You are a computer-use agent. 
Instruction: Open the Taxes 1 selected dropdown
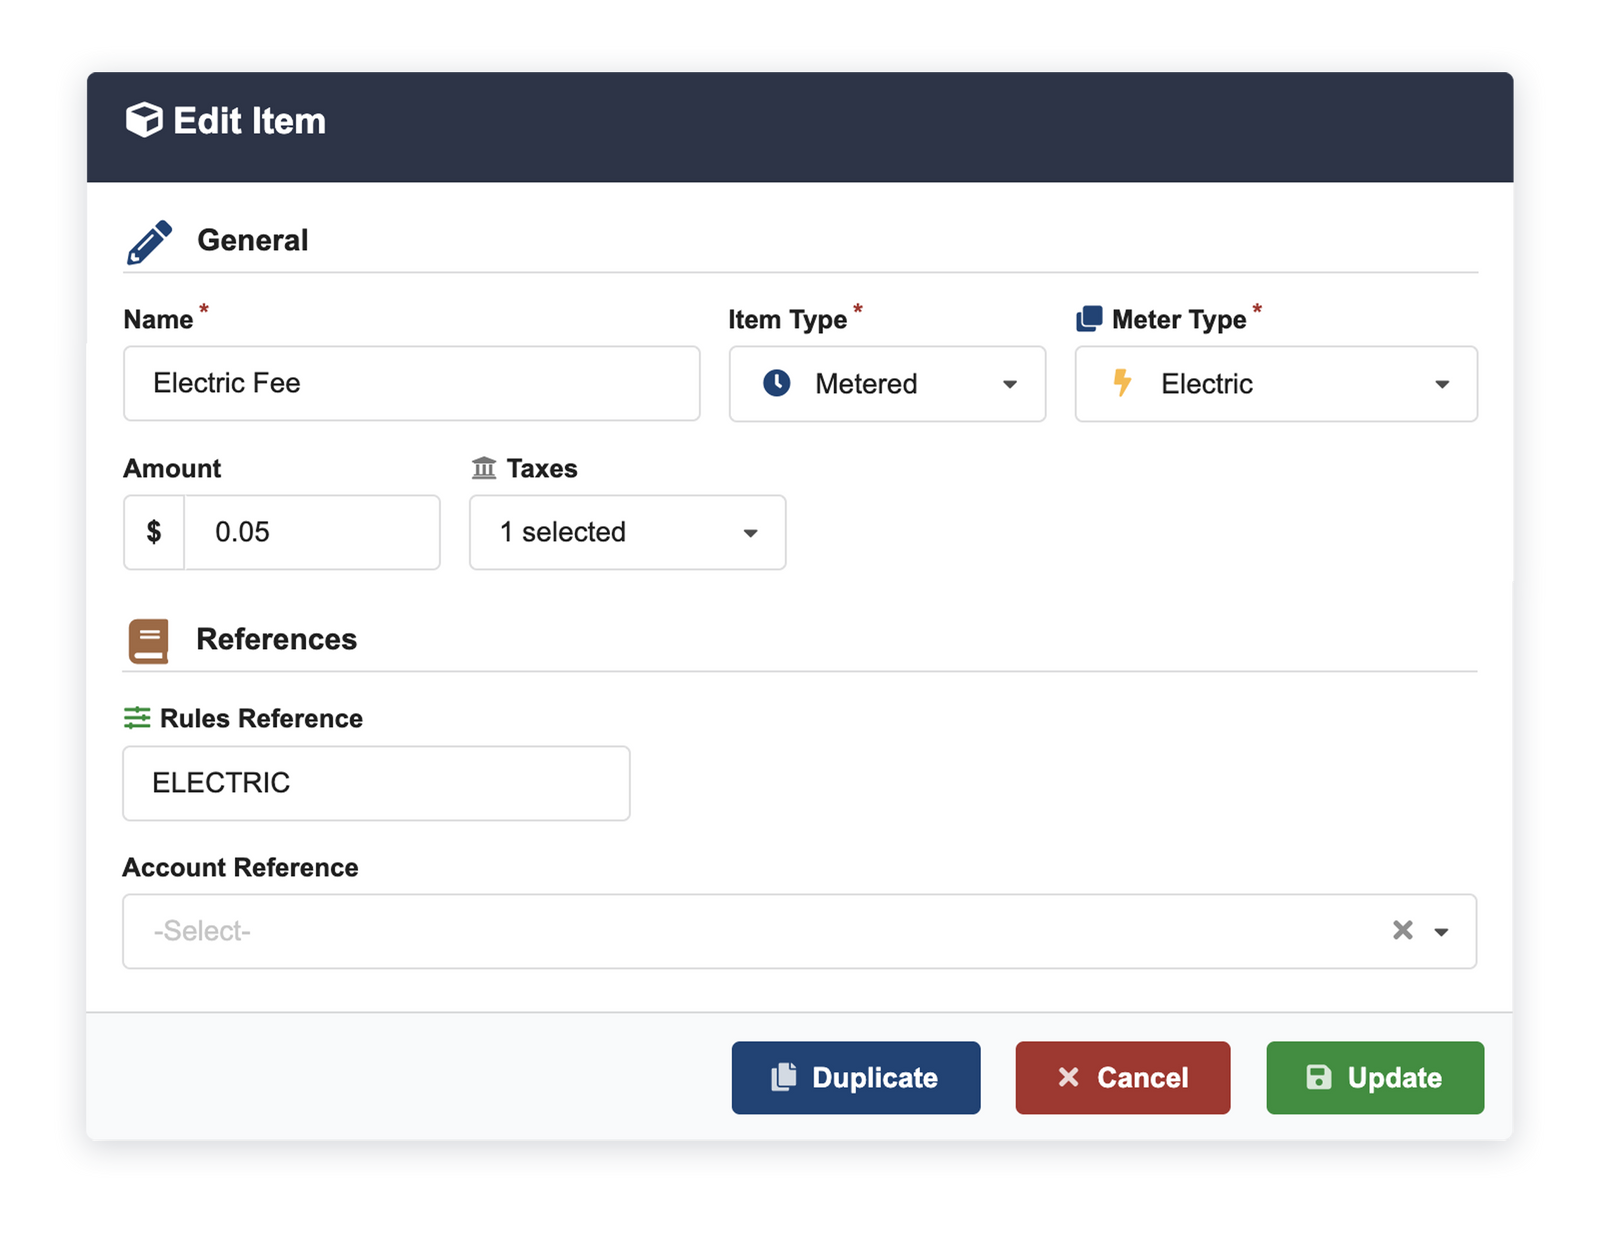pyautogui.click(x=750, y=533)
